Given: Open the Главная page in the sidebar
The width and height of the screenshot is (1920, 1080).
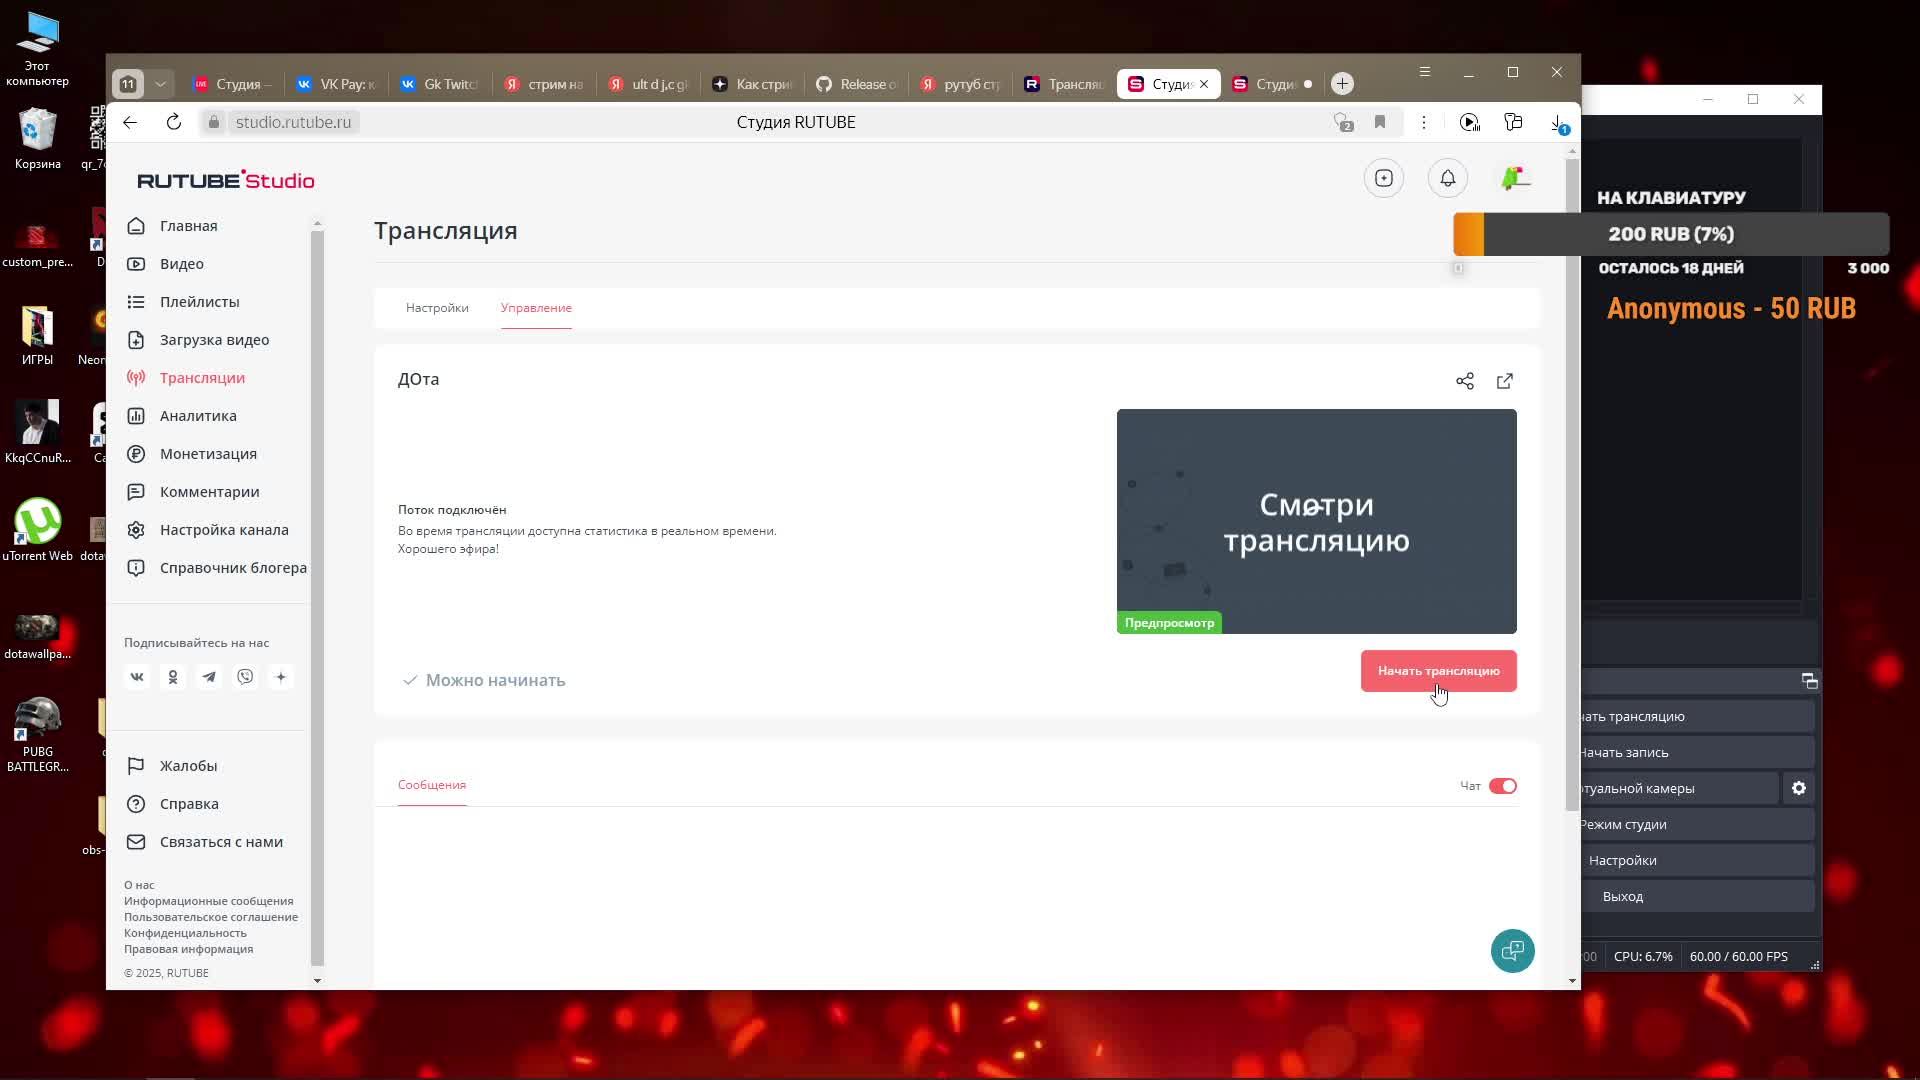Looking at the screenshot, I should pyautogui.click(x=188, y=226).
